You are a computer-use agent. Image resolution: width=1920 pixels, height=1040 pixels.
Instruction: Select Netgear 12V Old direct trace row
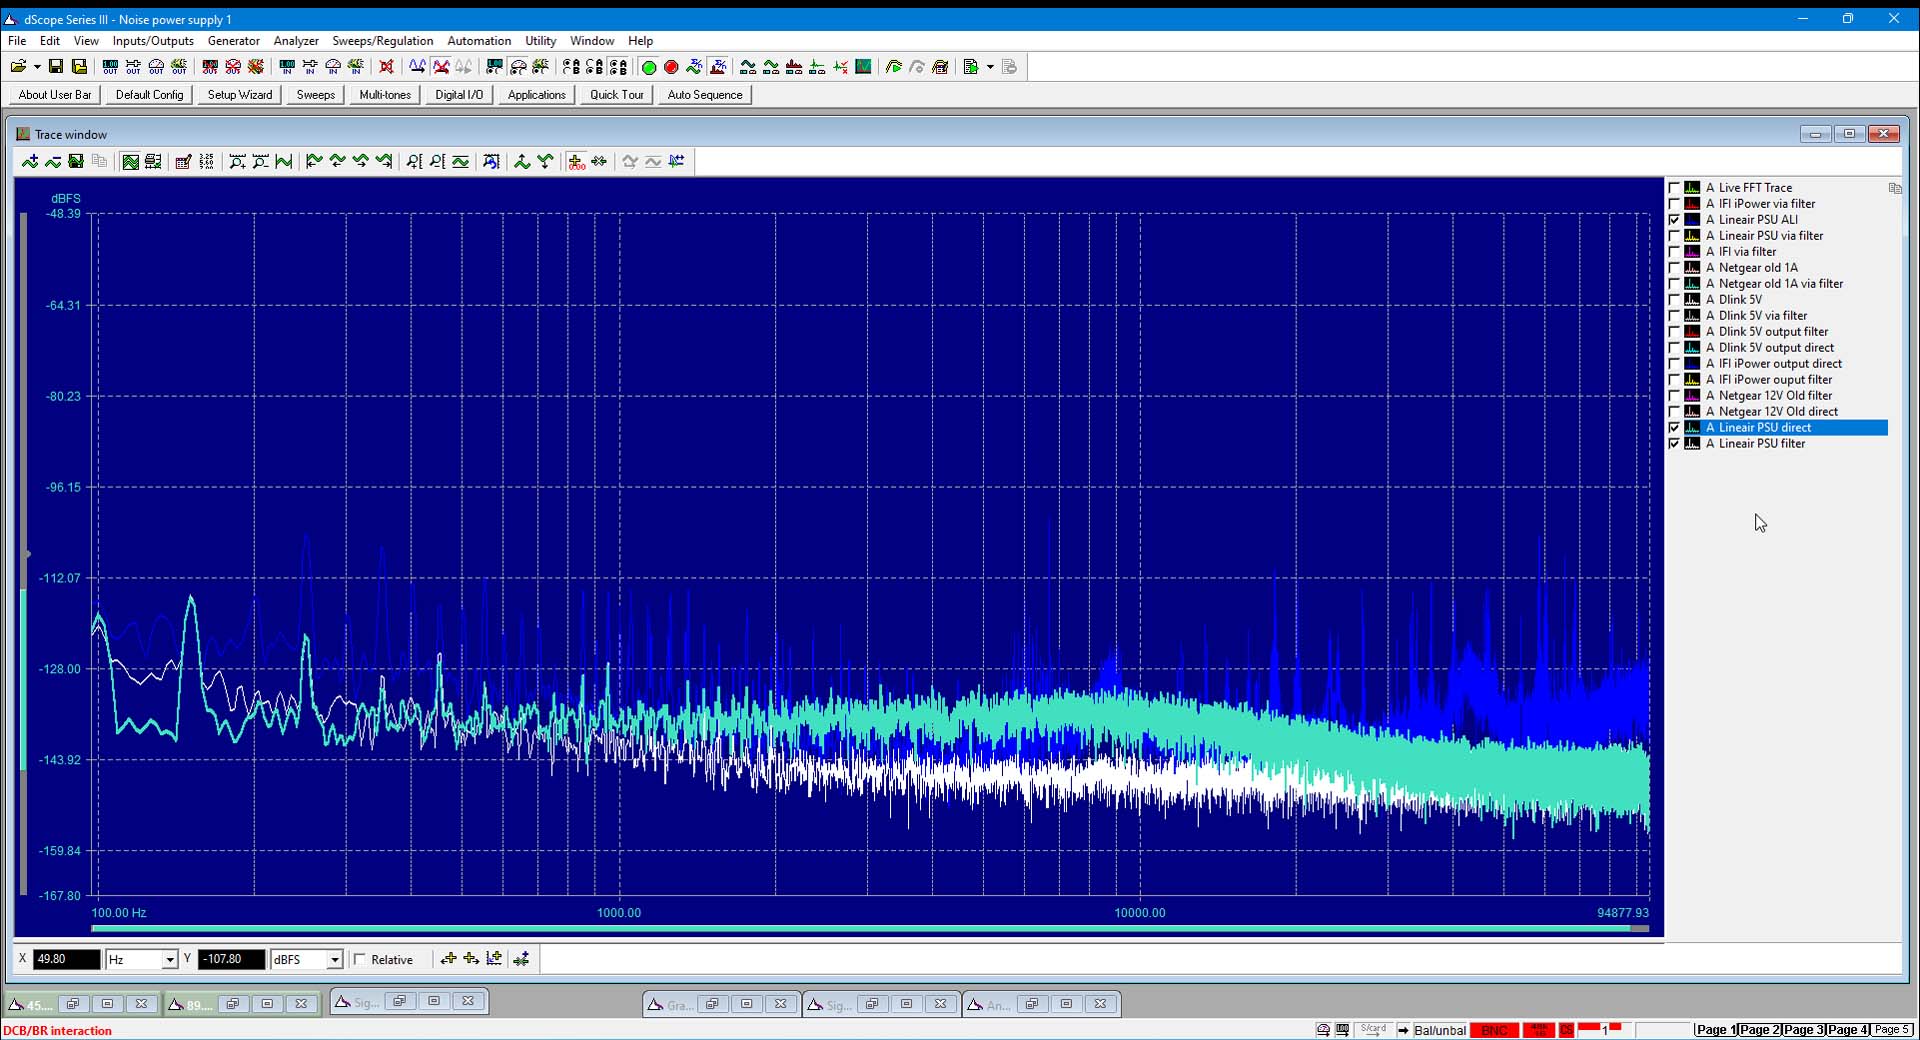1778,412
